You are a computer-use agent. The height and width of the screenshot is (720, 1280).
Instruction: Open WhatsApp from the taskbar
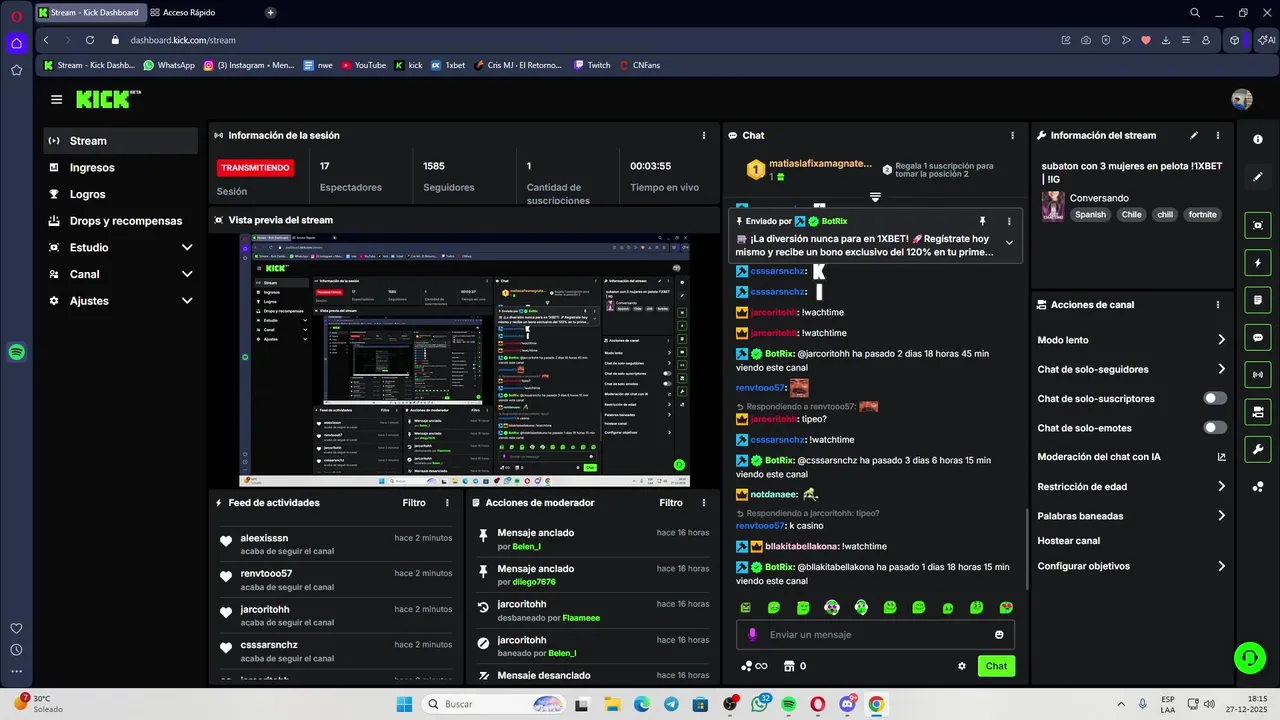759,704
